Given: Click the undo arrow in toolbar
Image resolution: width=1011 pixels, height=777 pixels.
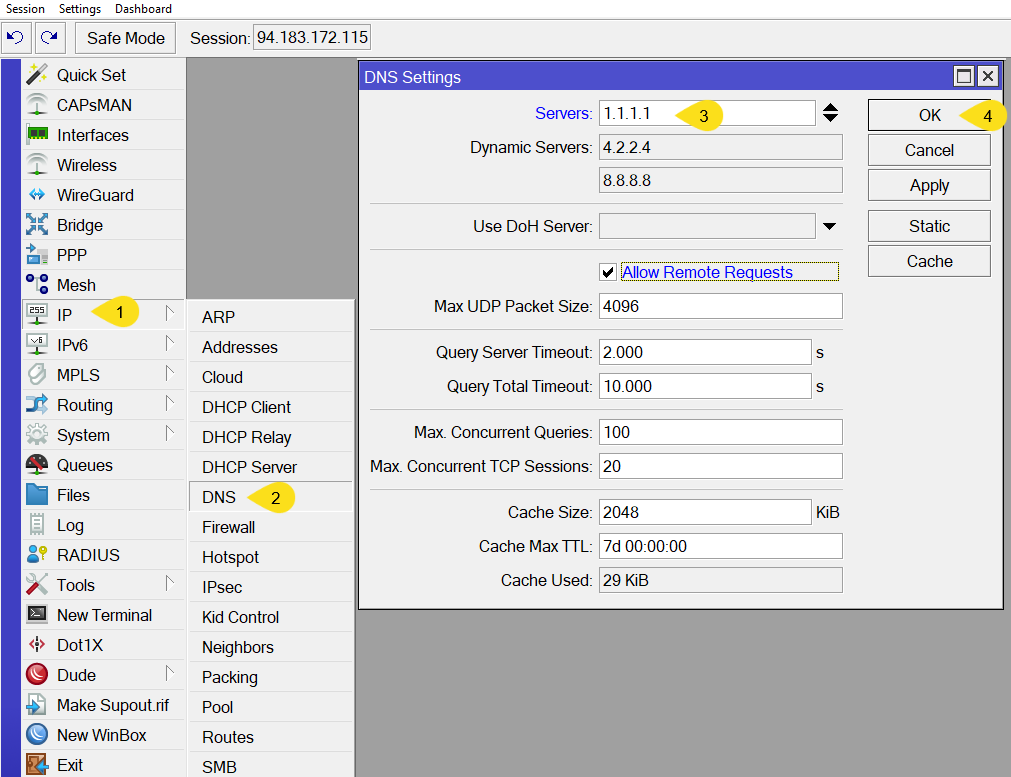Looking at the screenshot, I should [15, 39].
